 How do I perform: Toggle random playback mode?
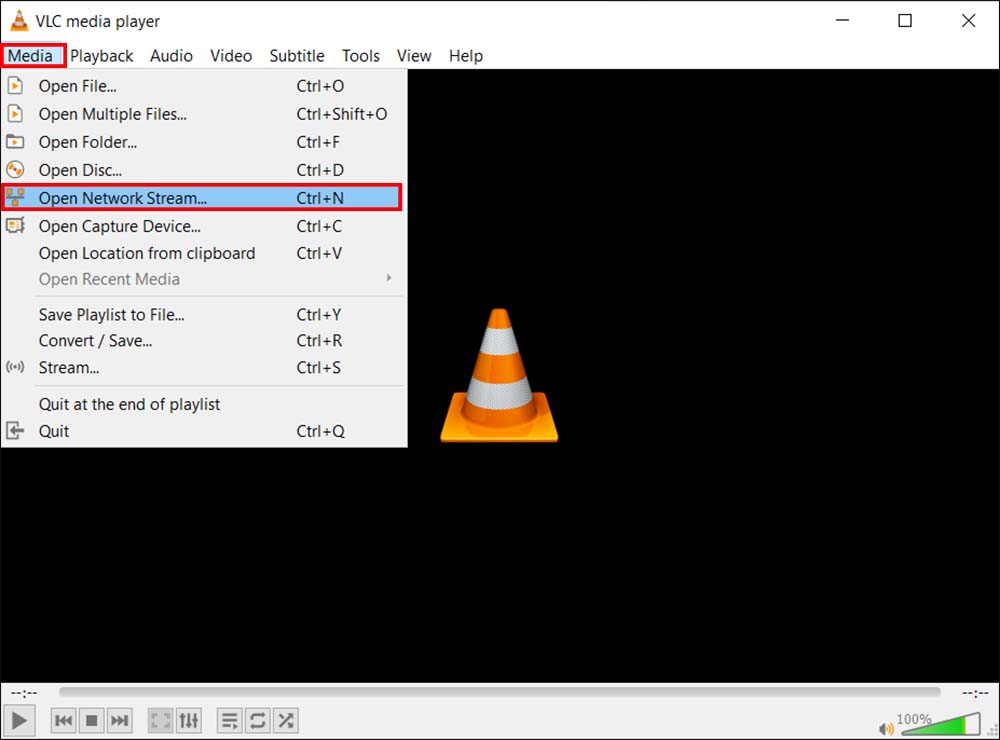(x=285, y=719)
